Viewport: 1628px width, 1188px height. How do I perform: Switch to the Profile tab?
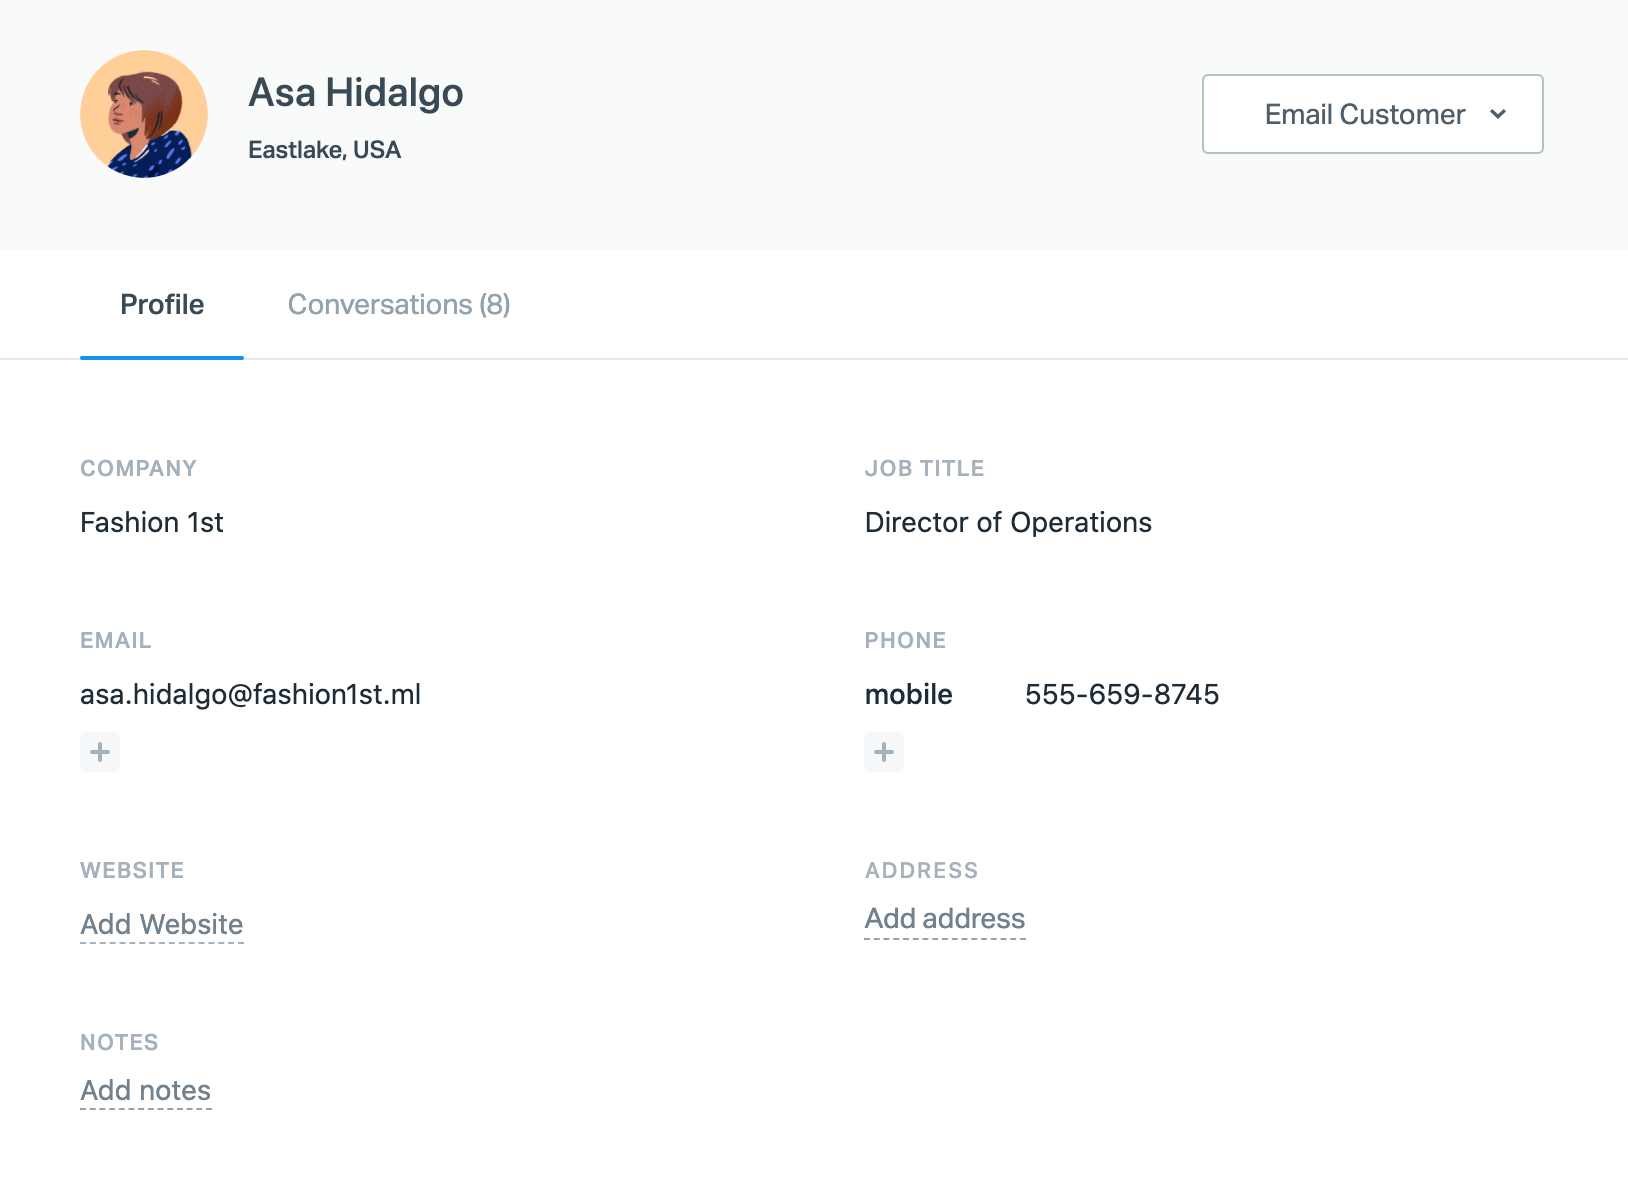[x=162, y=305]
